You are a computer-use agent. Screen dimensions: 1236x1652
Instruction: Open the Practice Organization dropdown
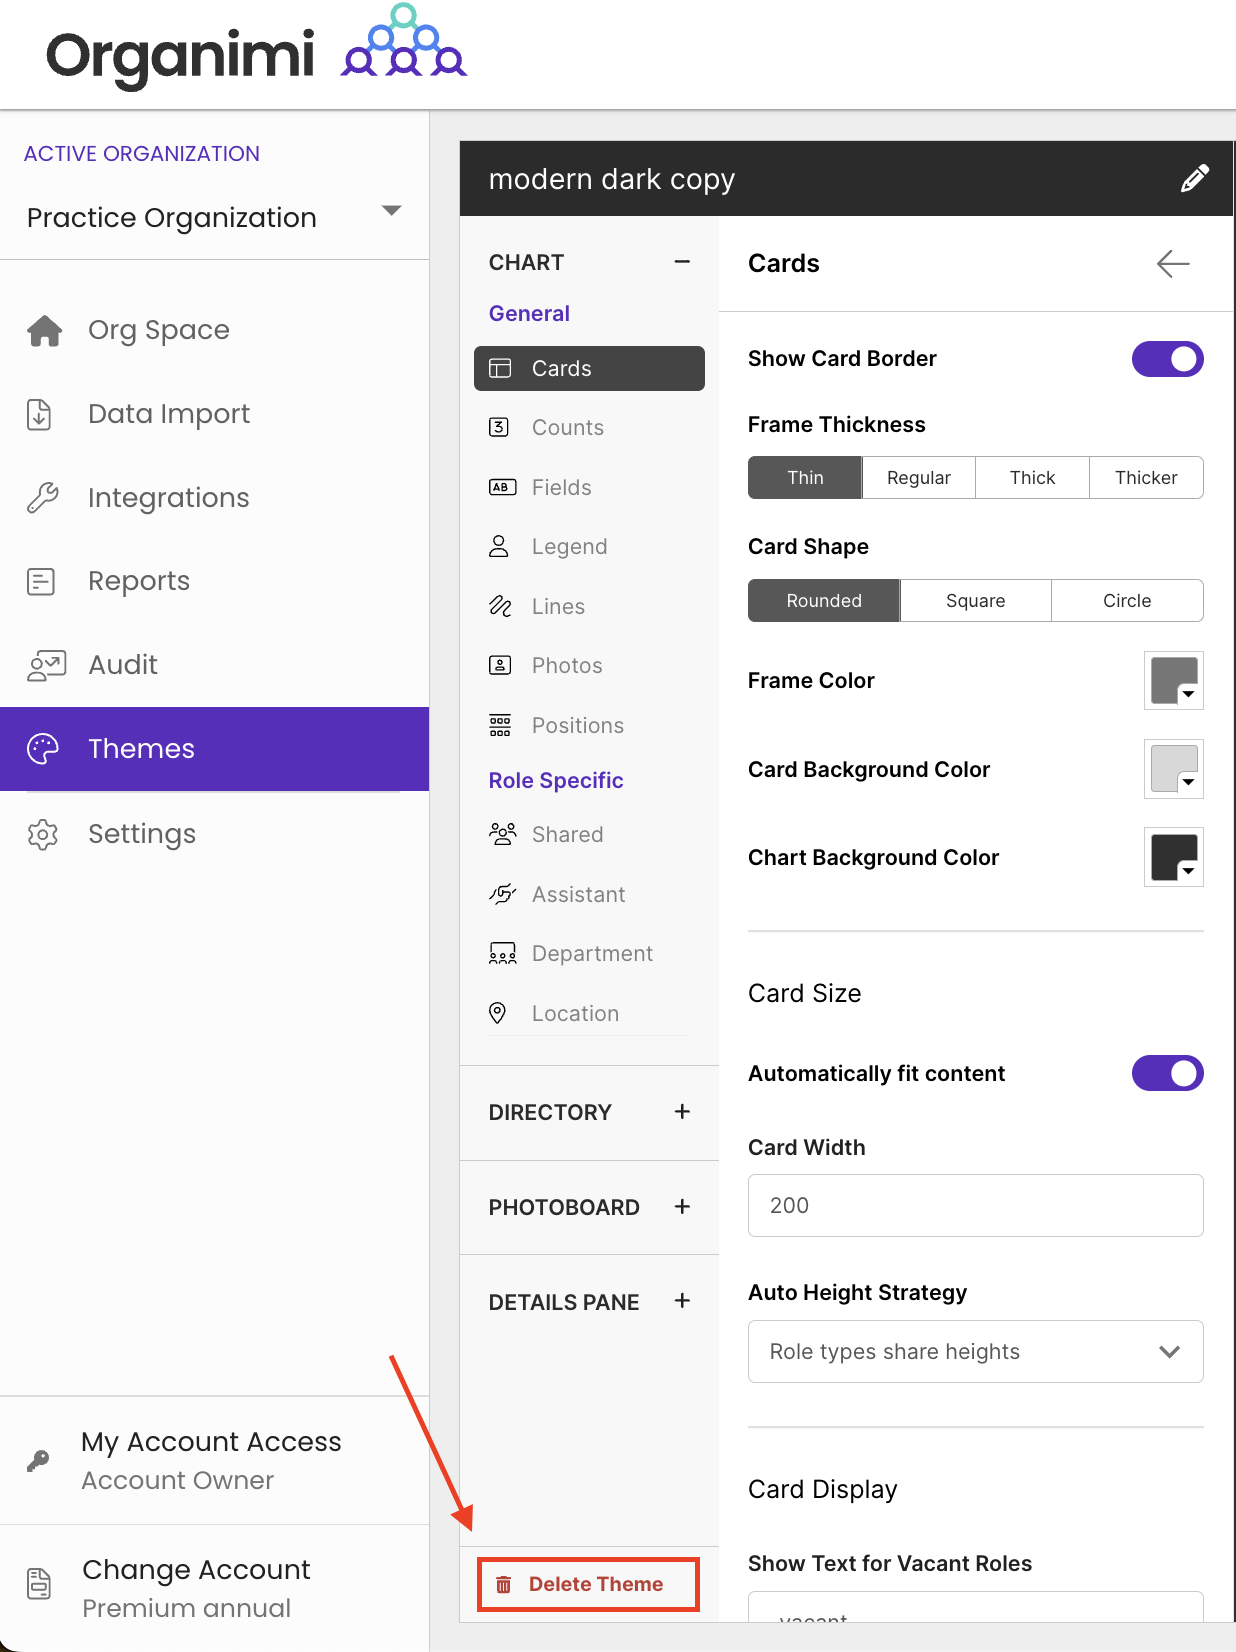coord(214,217)
